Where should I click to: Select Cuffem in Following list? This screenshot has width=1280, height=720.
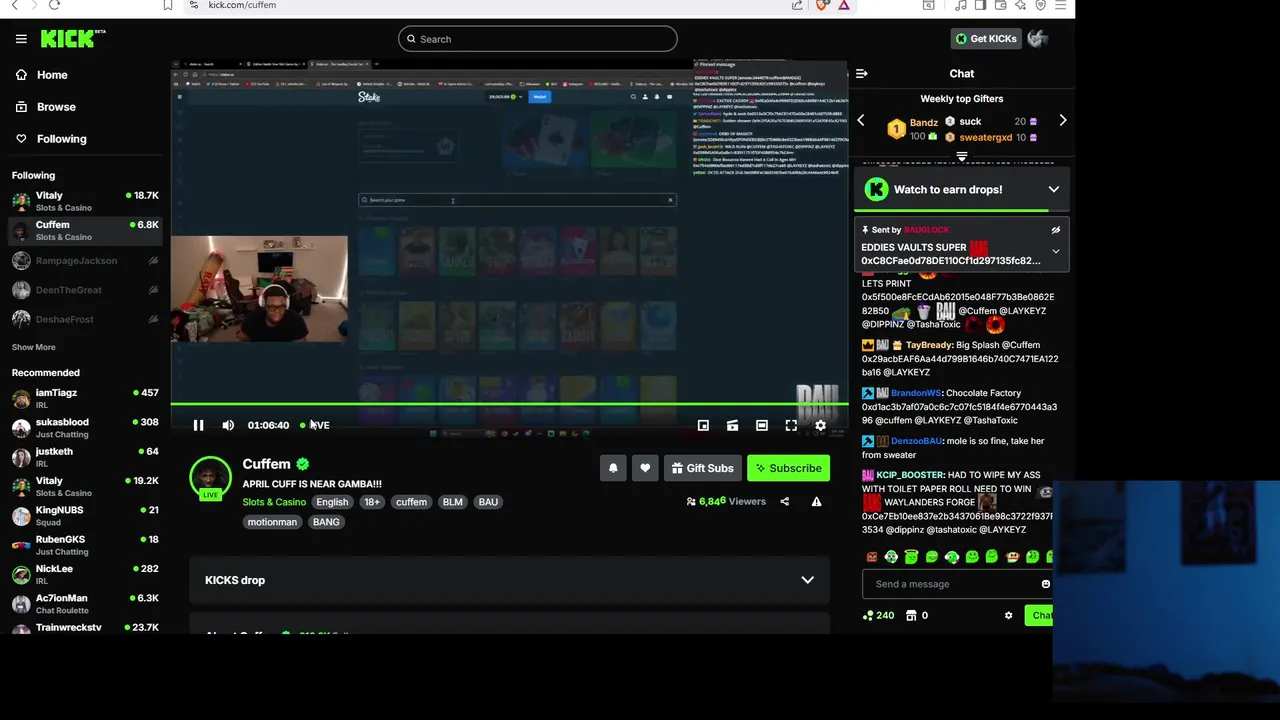tap(84, 230)
